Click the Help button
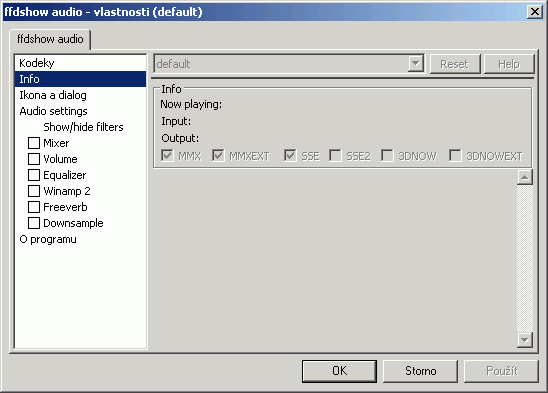The width and height of the screenshot is (548, 393). 509,64
